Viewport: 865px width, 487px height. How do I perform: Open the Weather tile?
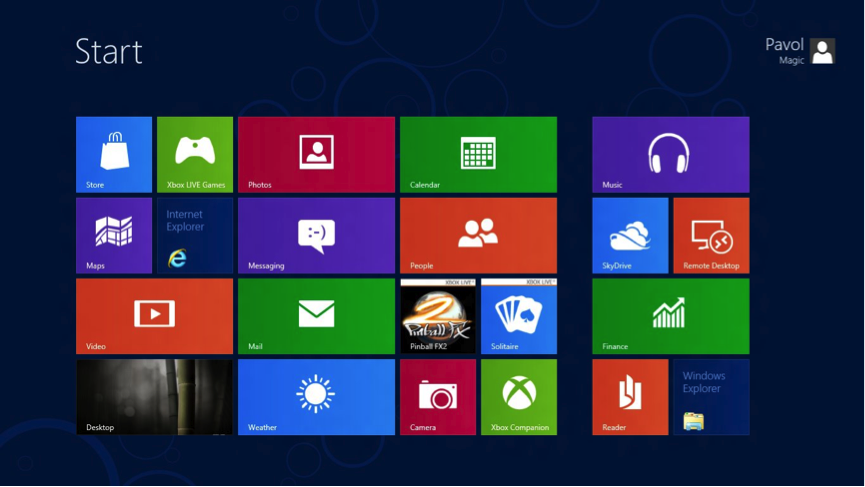pos(316,397)
